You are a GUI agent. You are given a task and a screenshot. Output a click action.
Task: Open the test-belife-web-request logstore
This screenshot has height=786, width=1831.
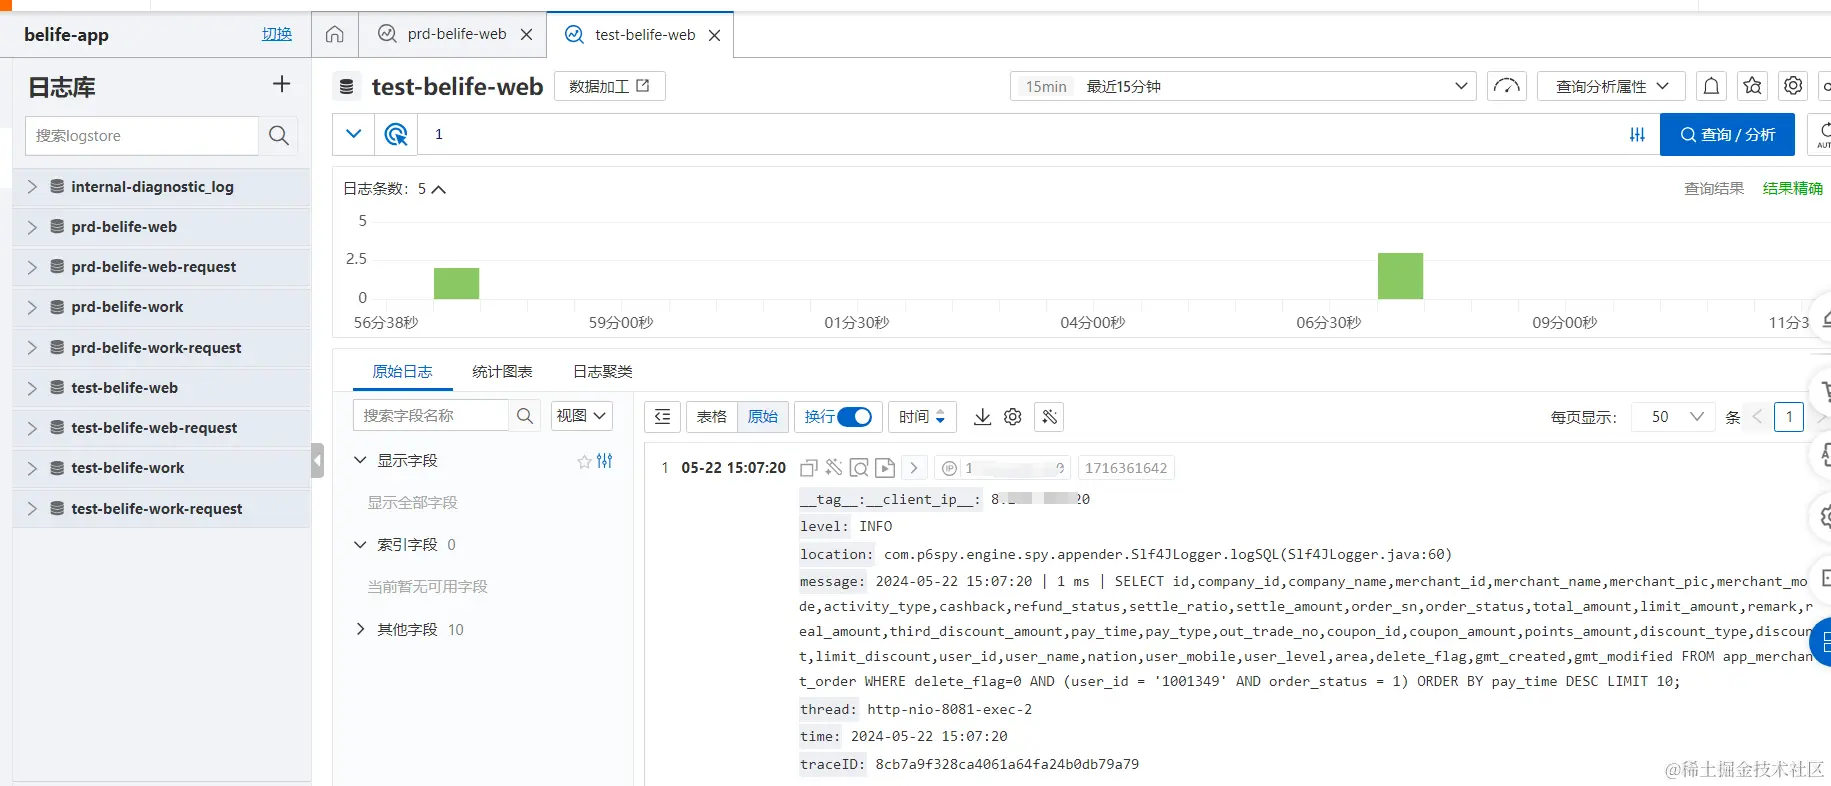pos(154,428)
